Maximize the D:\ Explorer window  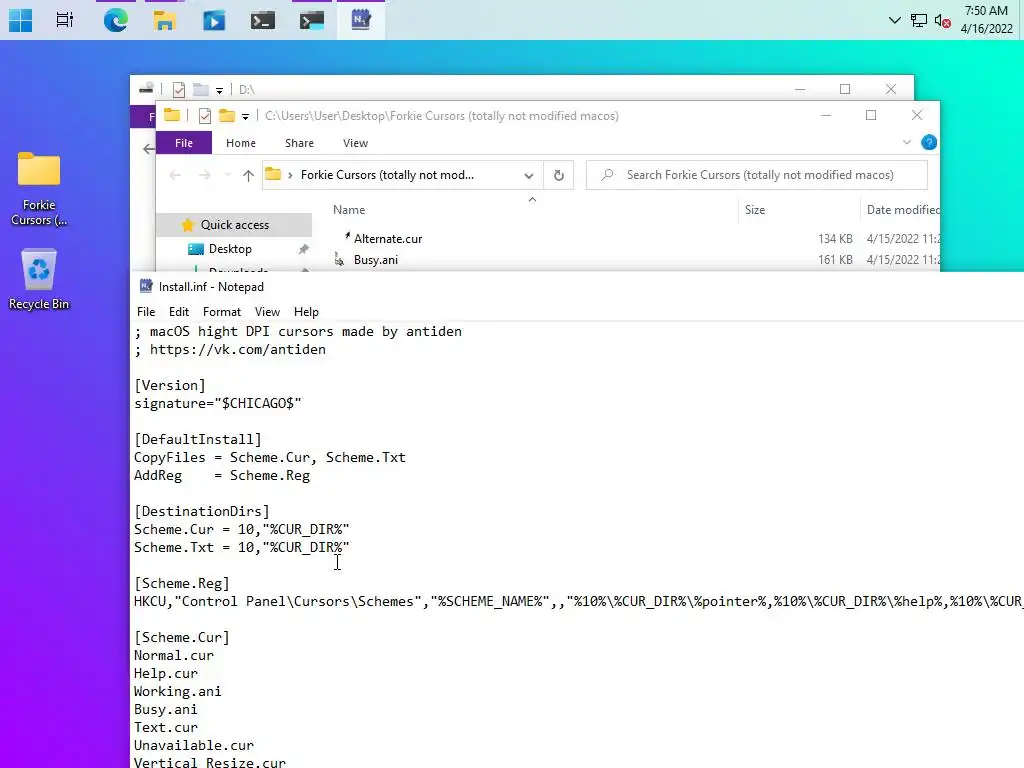(x=844, y=89)
